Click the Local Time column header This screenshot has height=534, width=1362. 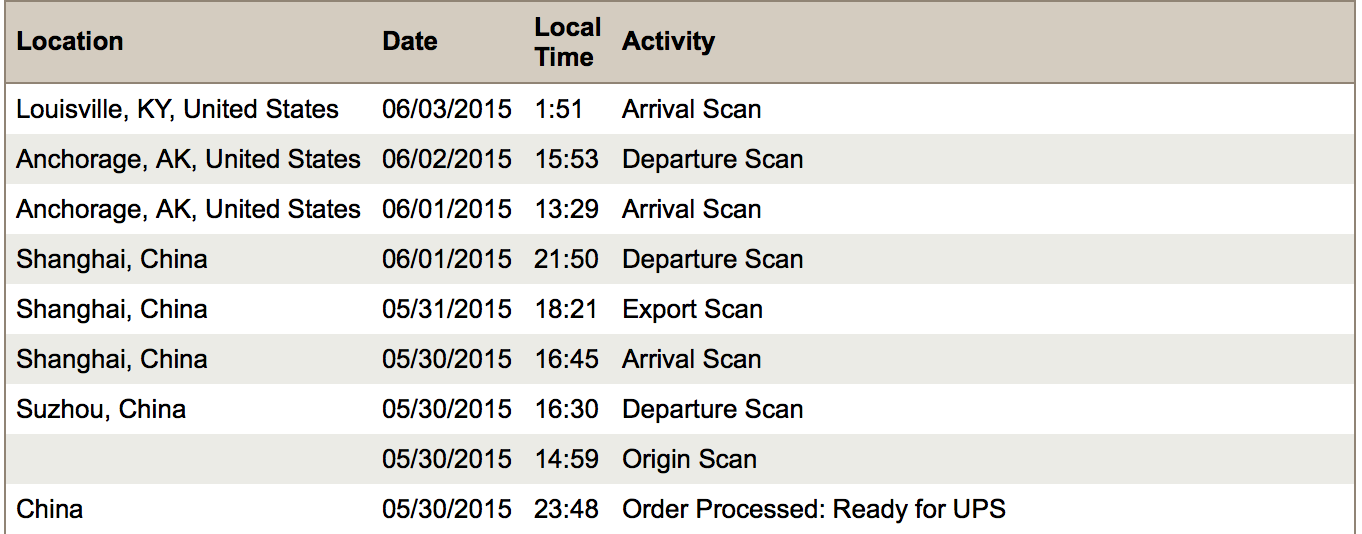(x=567, y=42)
